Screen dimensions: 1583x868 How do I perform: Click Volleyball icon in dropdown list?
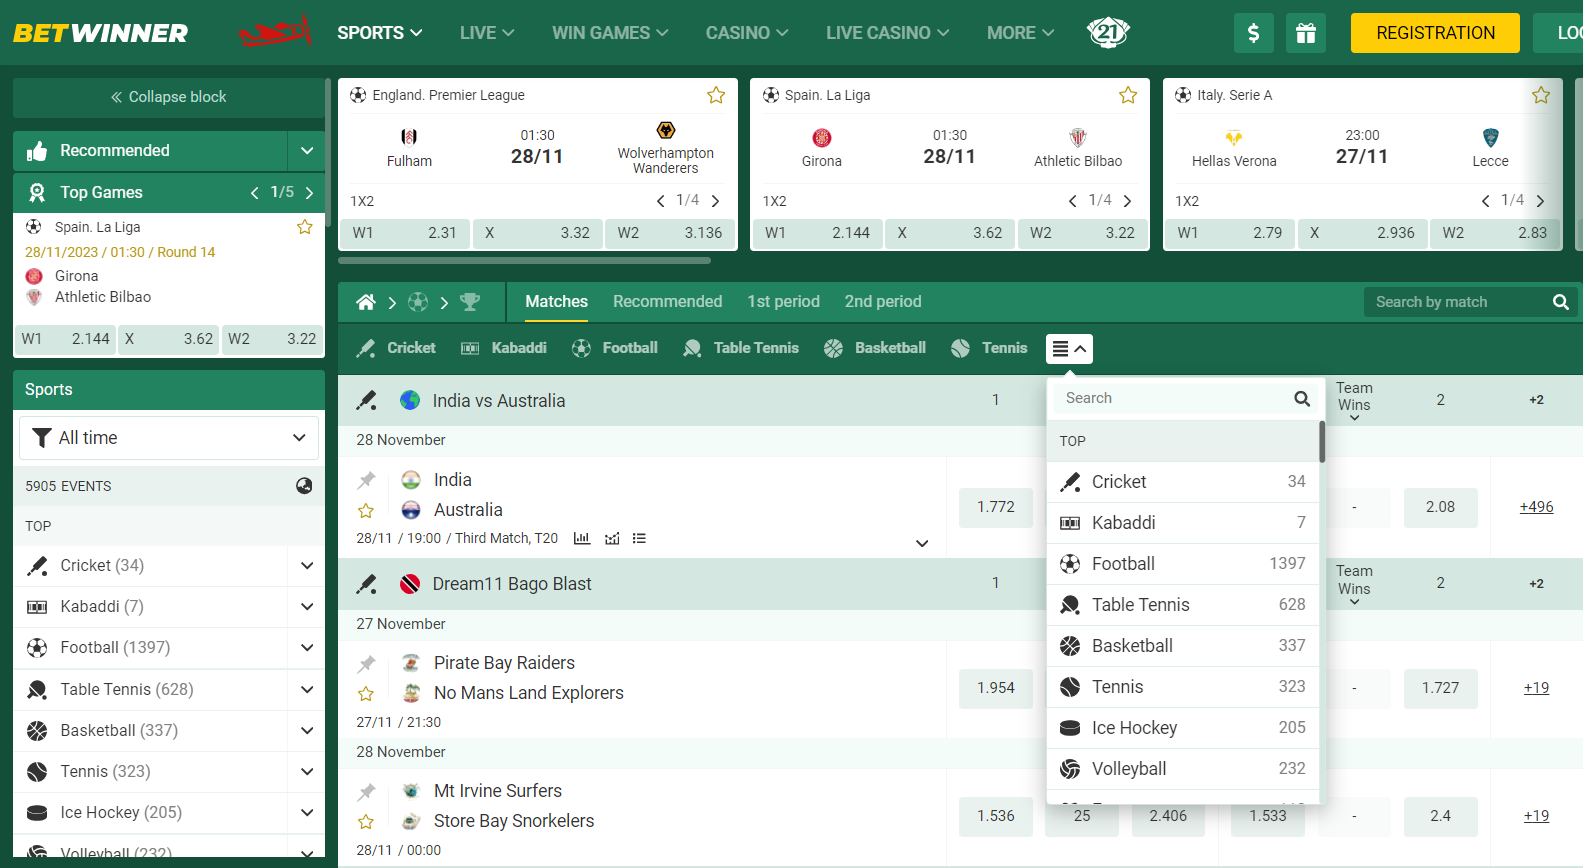pos(1070,769)
